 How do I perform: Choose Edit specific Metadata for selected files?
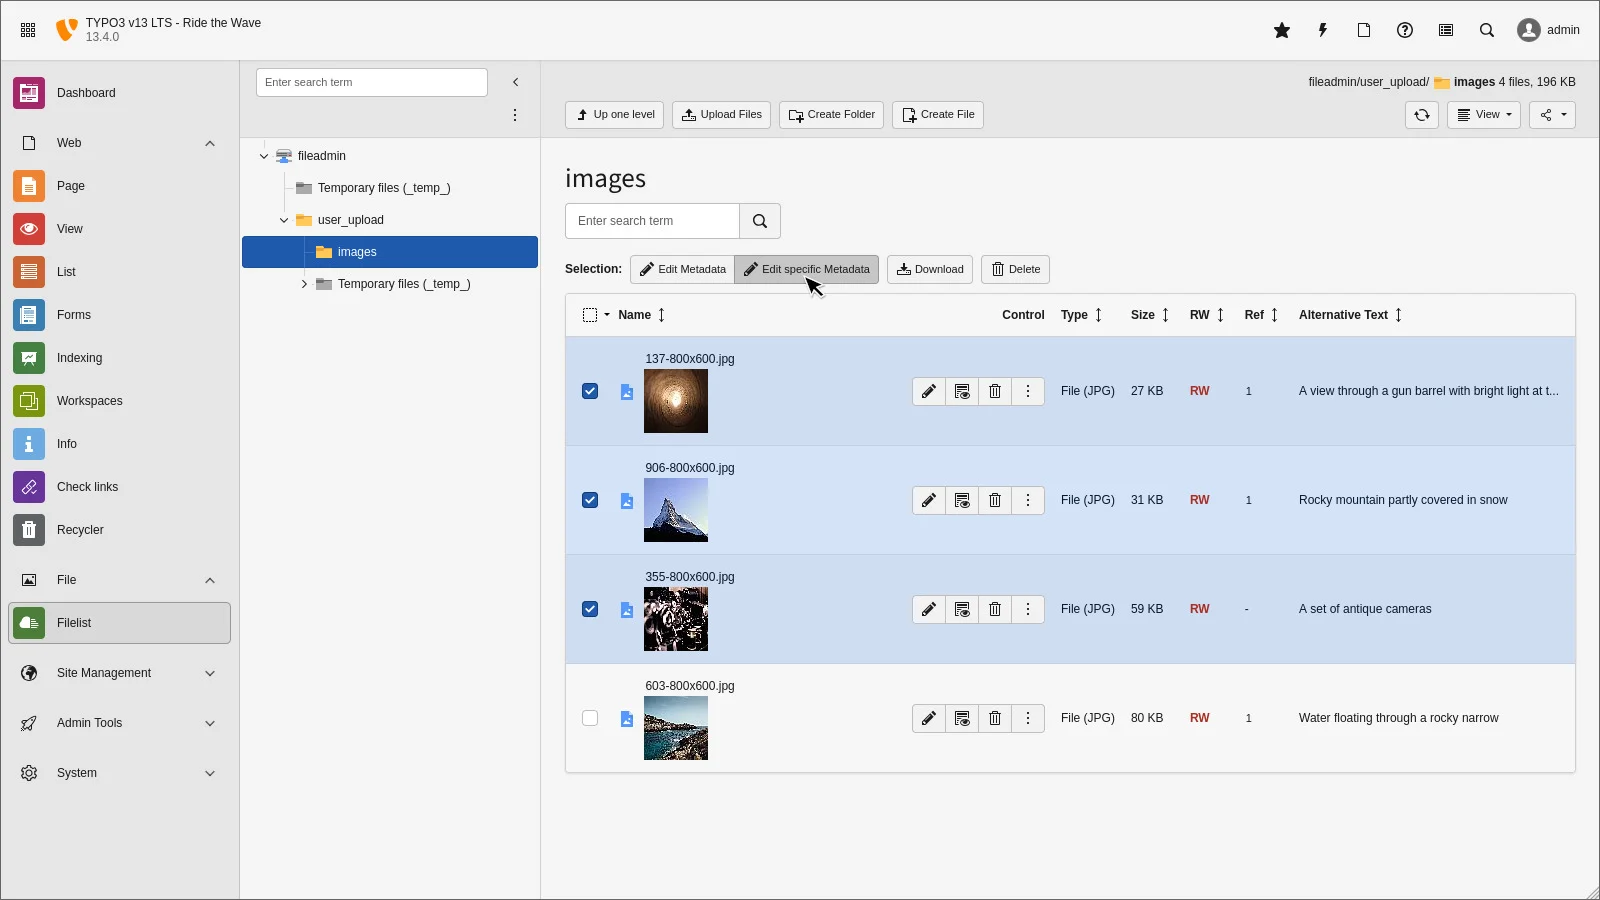tap(807, 269)
